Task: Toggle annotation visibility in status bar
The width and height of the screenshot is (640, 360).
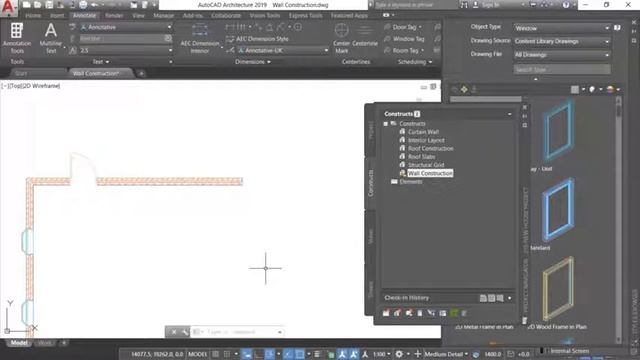Action: (342, 354)
